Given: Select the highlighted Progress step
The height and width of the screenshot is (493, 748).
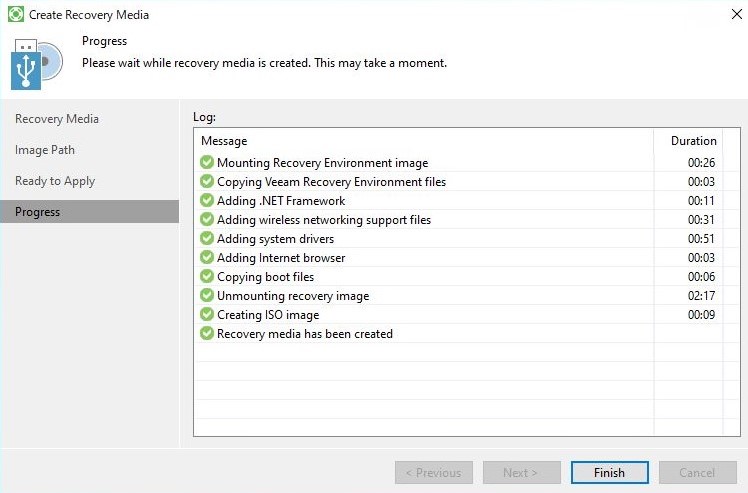Looking at the screenshot, I should click(x=89, y=212).
